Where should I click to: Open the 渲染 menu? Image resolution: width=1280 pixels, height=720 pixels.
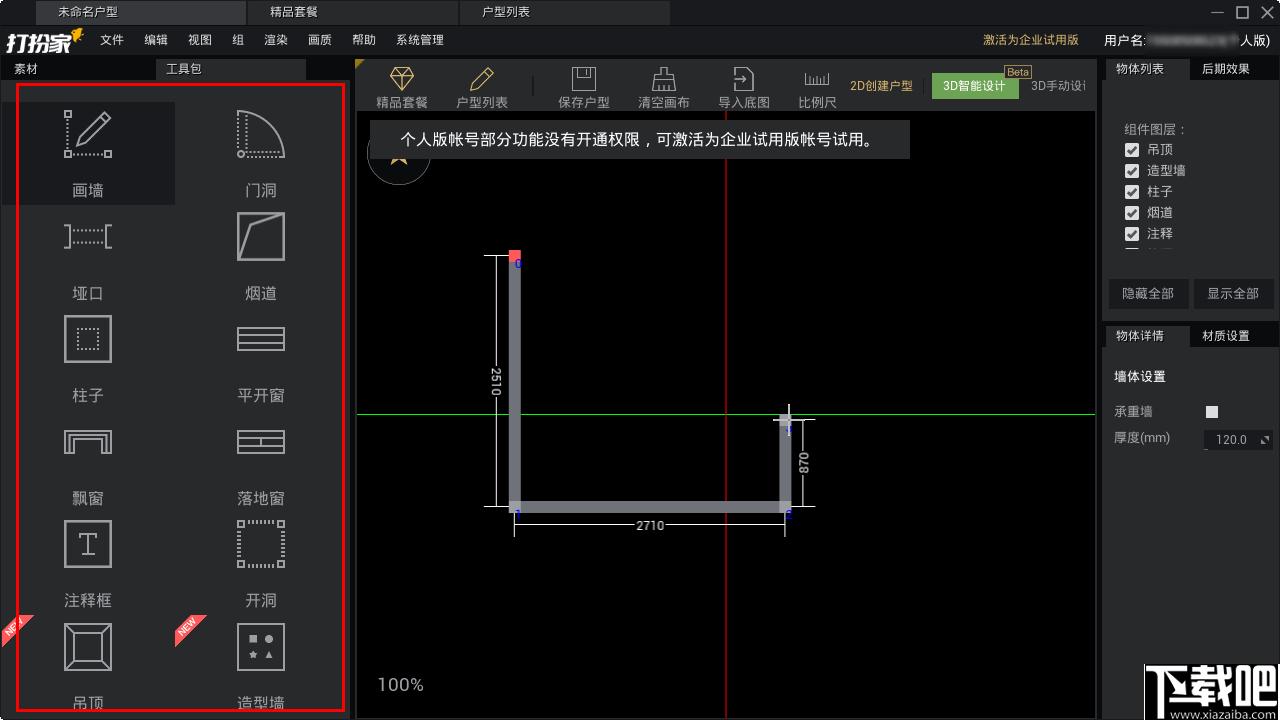click(276, 40)
